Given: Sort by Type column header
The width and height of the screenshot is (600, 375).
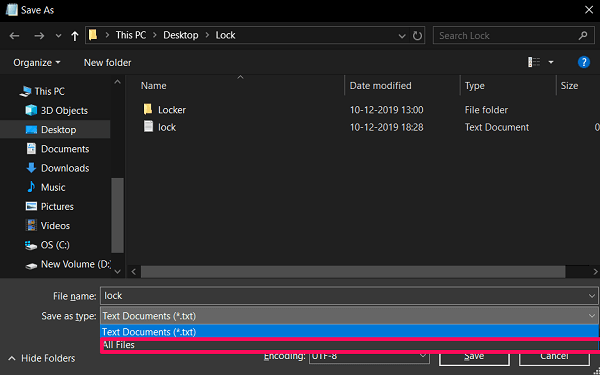Looking at the screenshot, I should 474,86.
